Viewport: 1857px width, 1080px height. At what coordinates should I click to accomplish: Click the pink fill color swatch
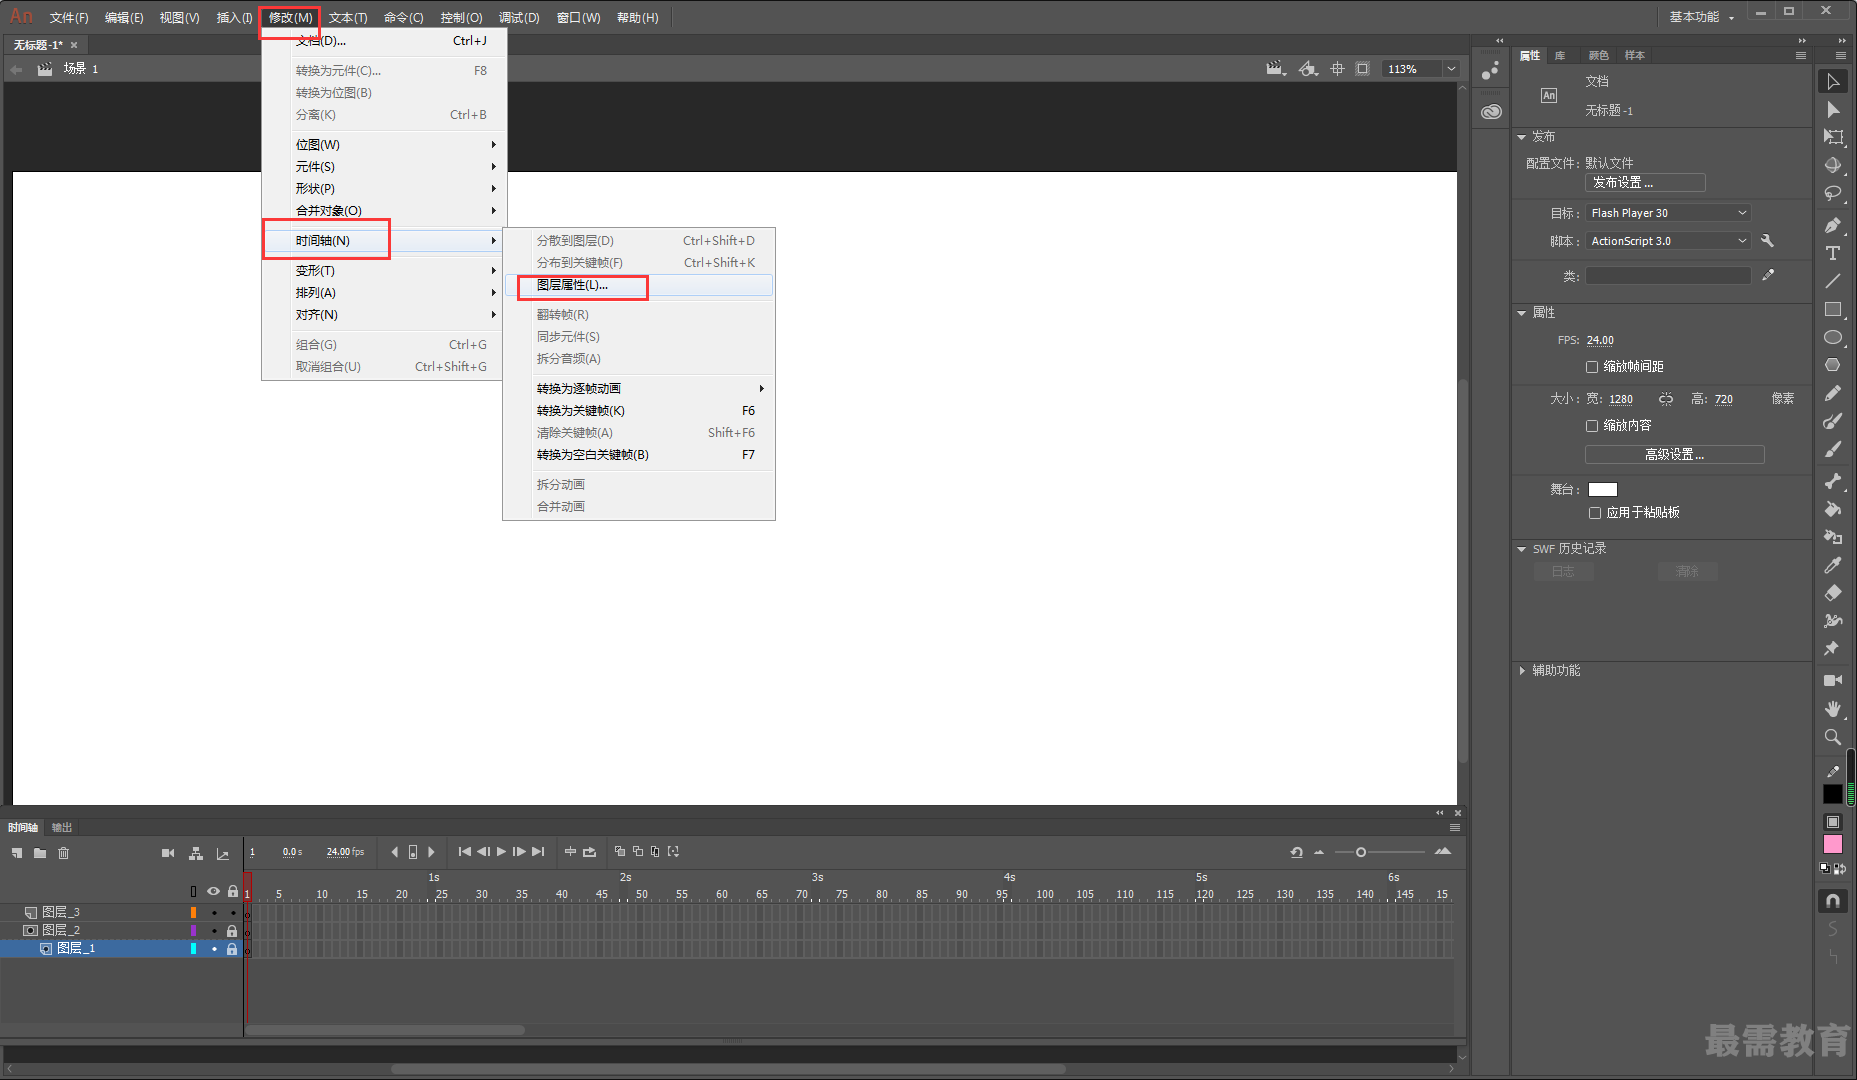(x=1832, y=845)
